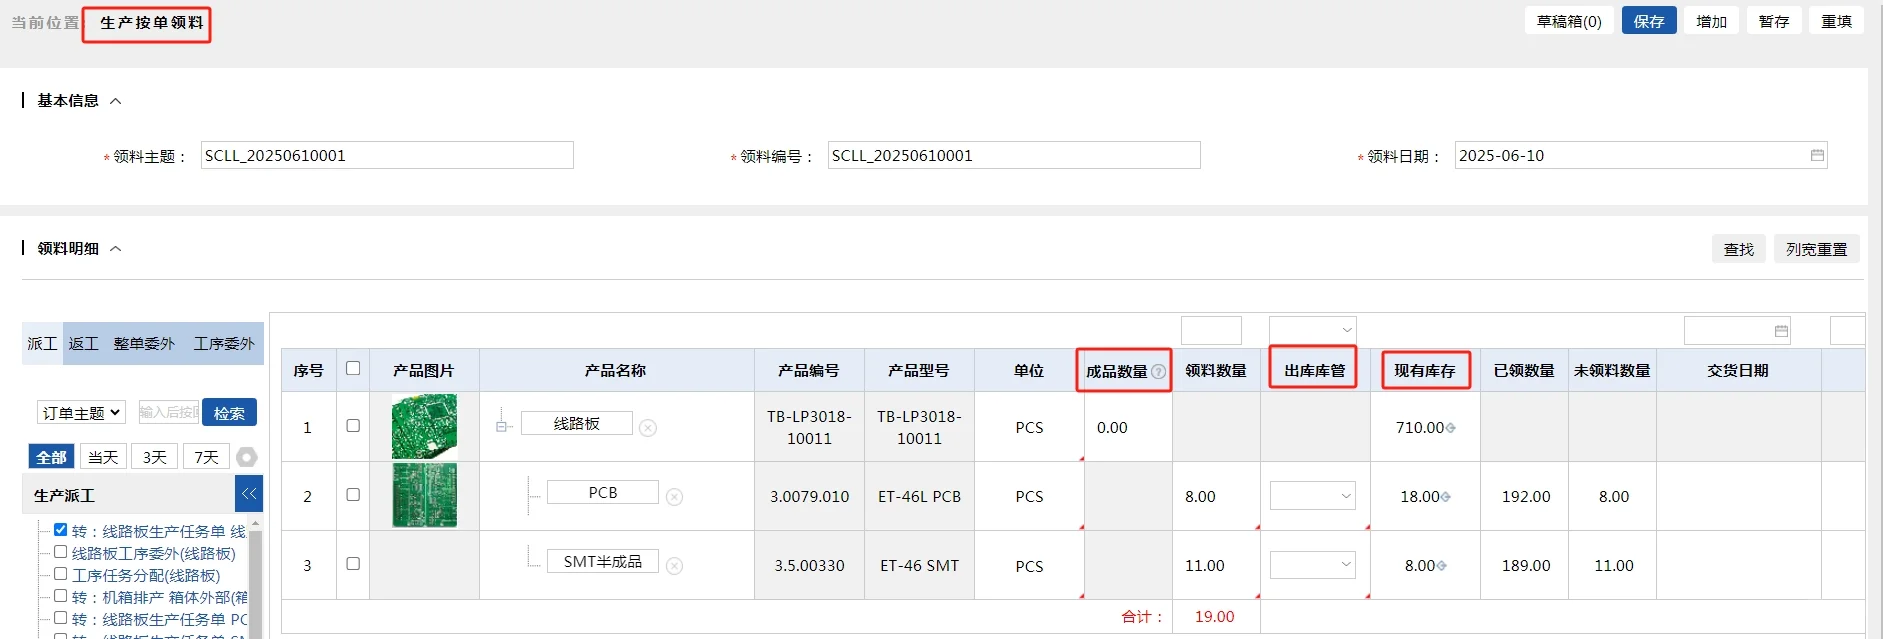Click the 成品数量 cell showing 0.00
The height and width of the screenshot is (639, 1883).
pos(1128,427)
